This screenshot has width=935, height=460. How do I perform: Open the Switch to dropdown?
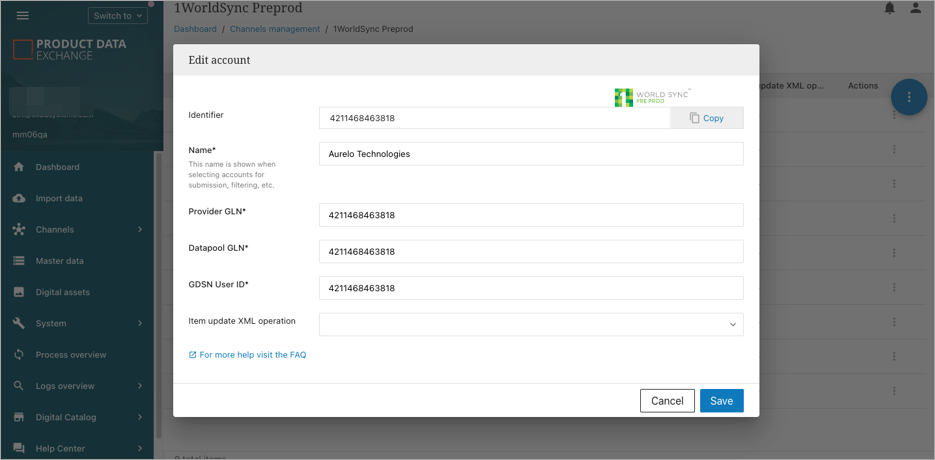[117, 16]
